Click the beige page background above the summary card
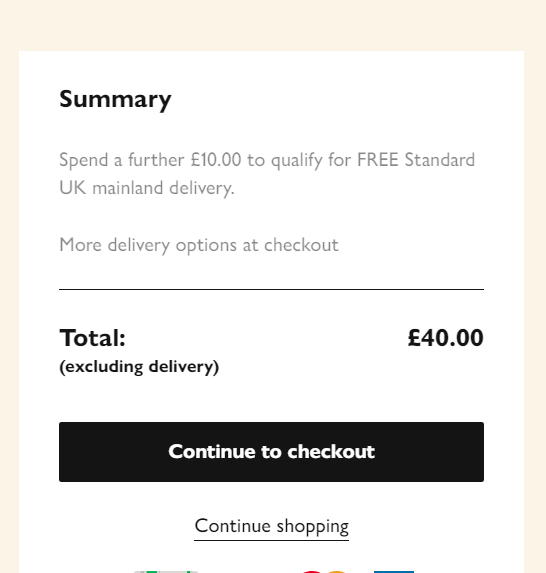 (x=273, y=25)
